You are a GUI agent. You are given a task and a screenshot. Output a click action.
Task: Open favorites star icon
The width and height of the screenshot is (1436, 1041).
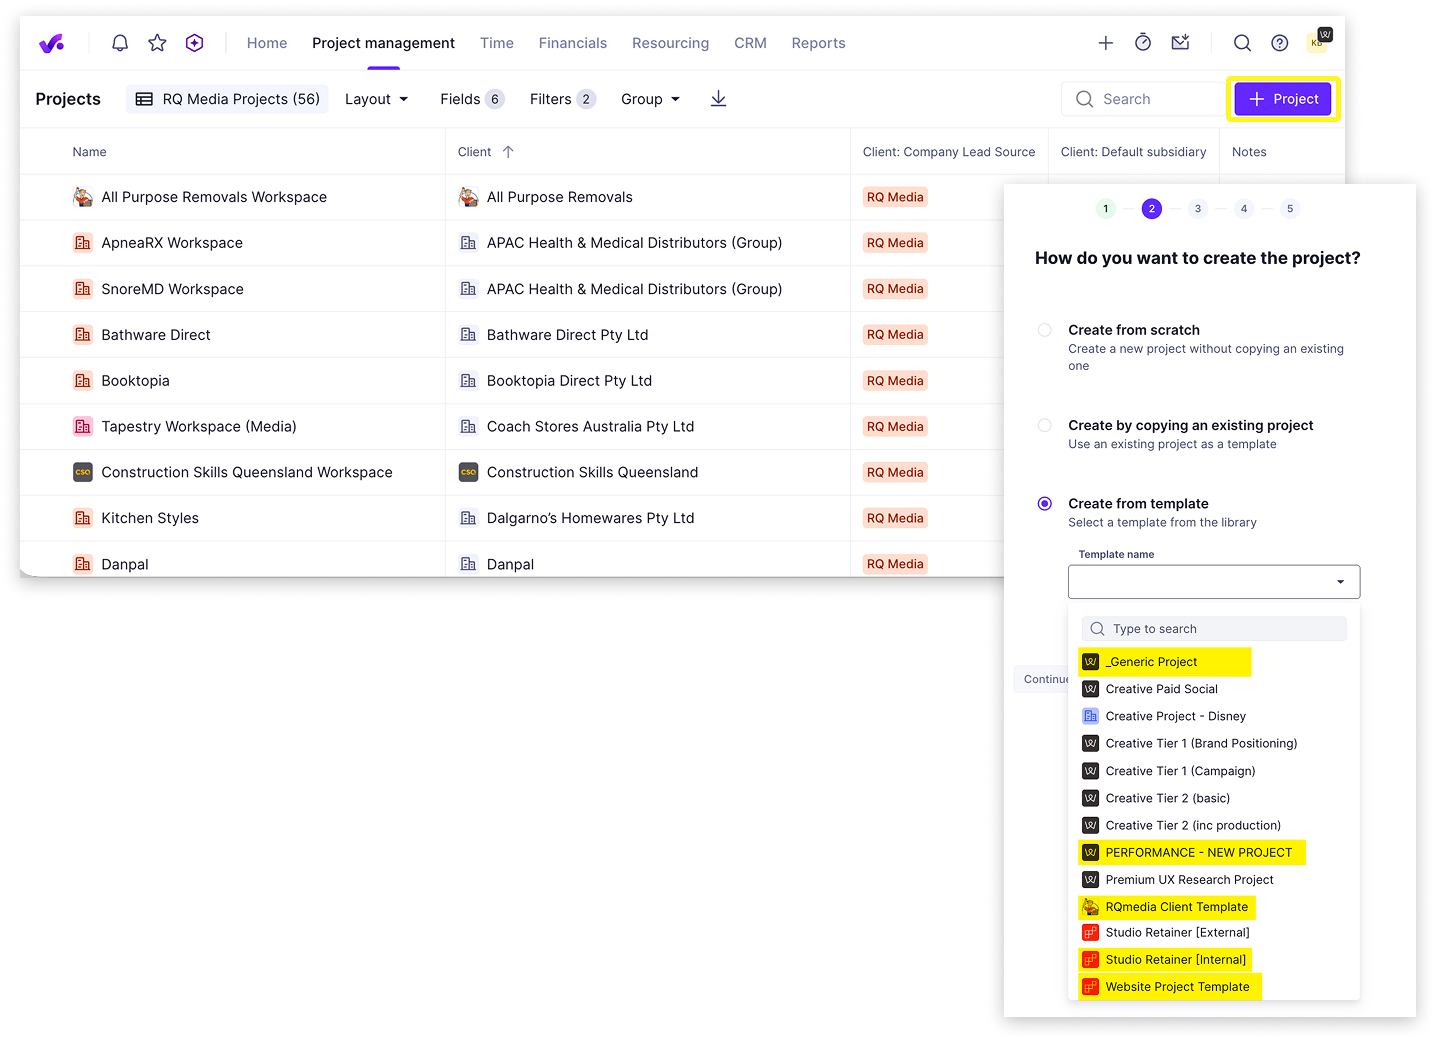[157, 43]
